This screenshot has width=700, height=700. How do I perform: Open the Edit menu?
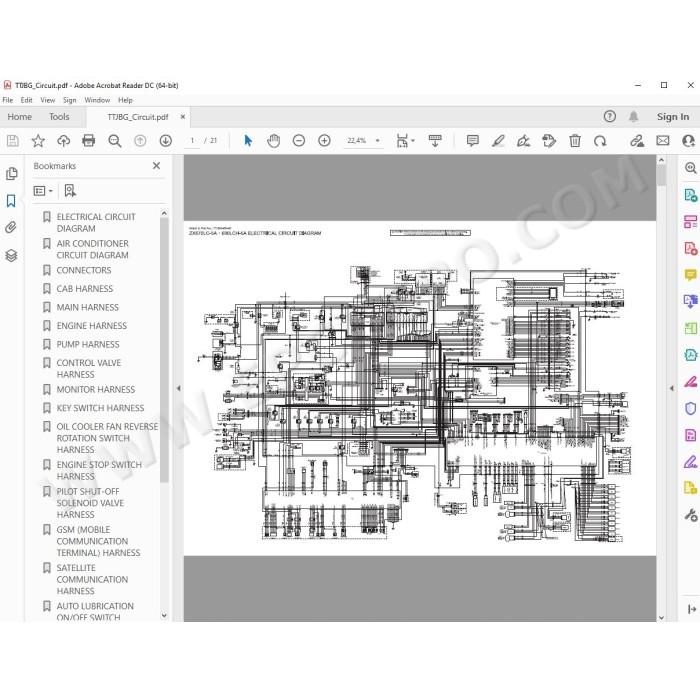pos(26,100)
